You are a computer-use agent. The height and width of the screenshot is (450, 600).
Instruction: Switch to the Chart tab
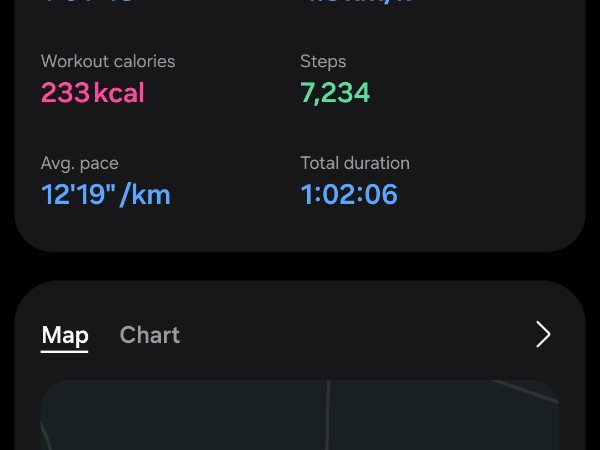149,335
